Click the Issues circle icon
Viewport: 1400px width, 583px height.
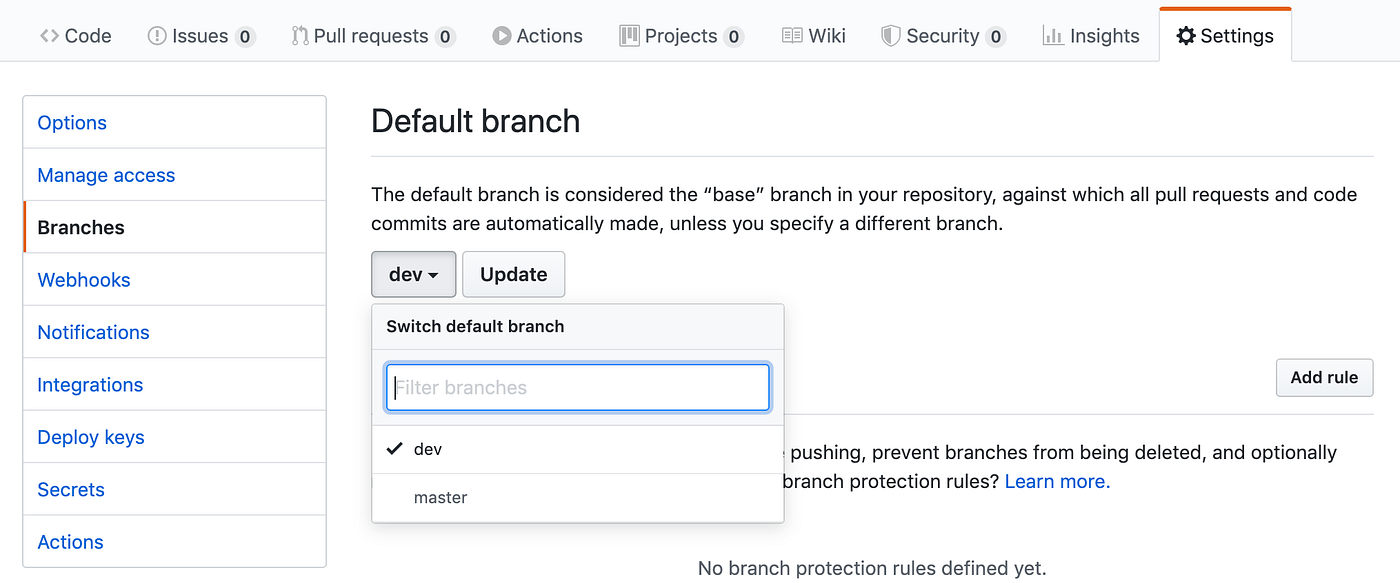coord(157,36)
